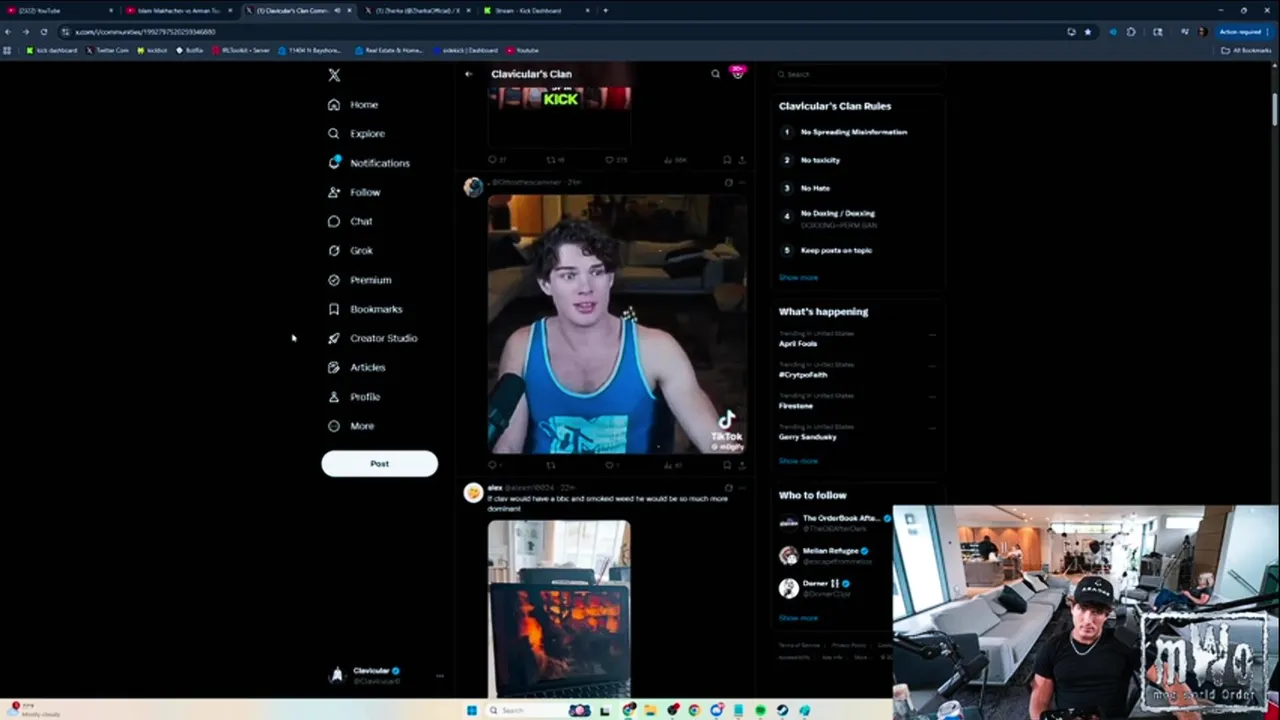Open kick dashboard bookmark

click(52, 50)
